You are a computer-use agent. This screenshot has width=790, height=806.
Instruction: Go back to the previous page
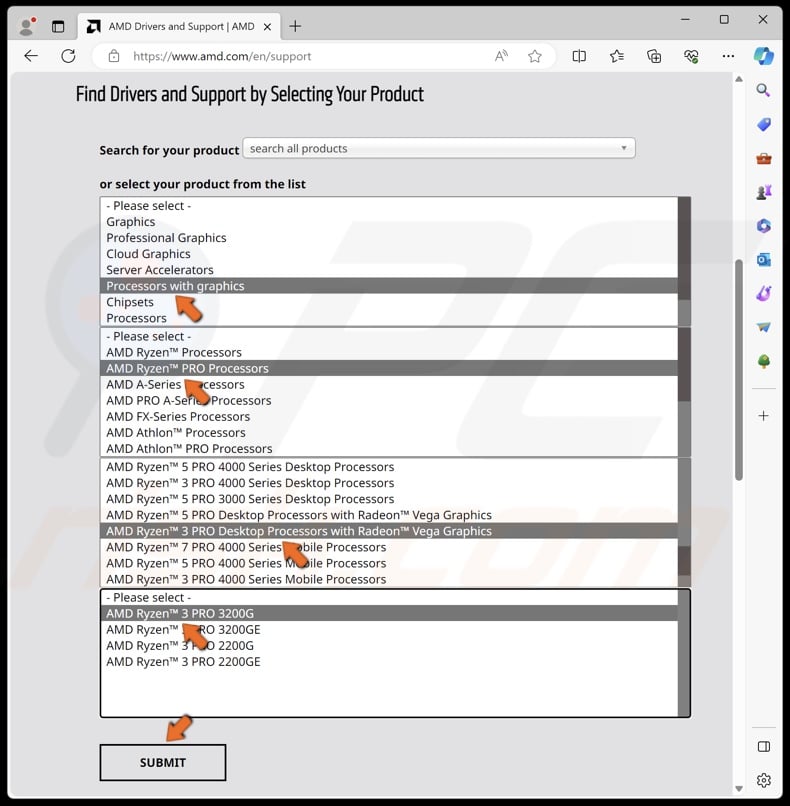(31, 56)
